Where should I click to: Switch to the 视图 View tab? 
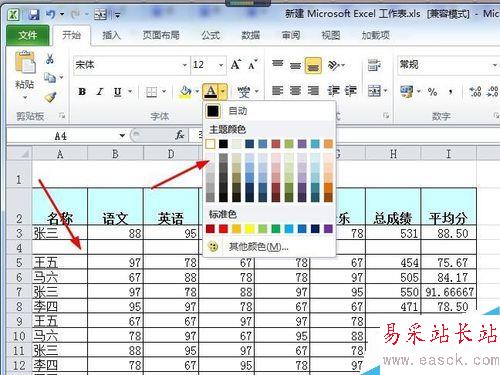click(331, 35)
